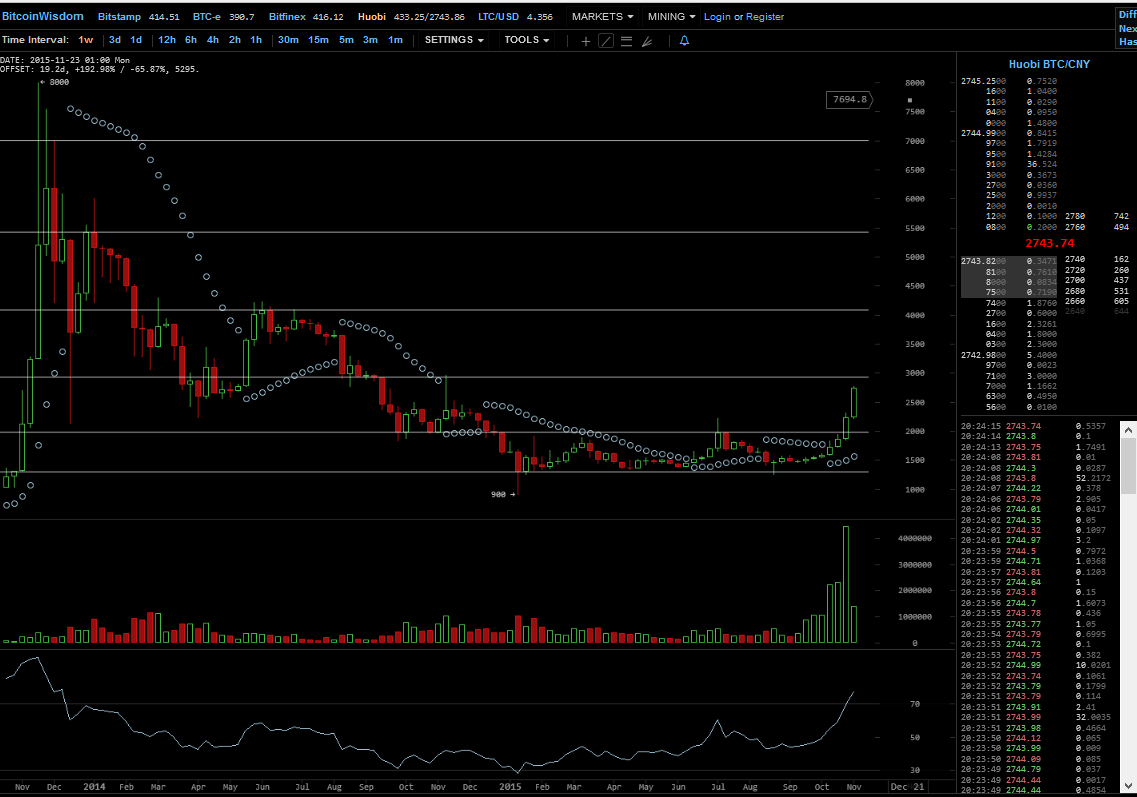Expand the MINING dropdown menu
This screenshot has height=797, width=1137.
pyautogui.click(x=671, y=16)
